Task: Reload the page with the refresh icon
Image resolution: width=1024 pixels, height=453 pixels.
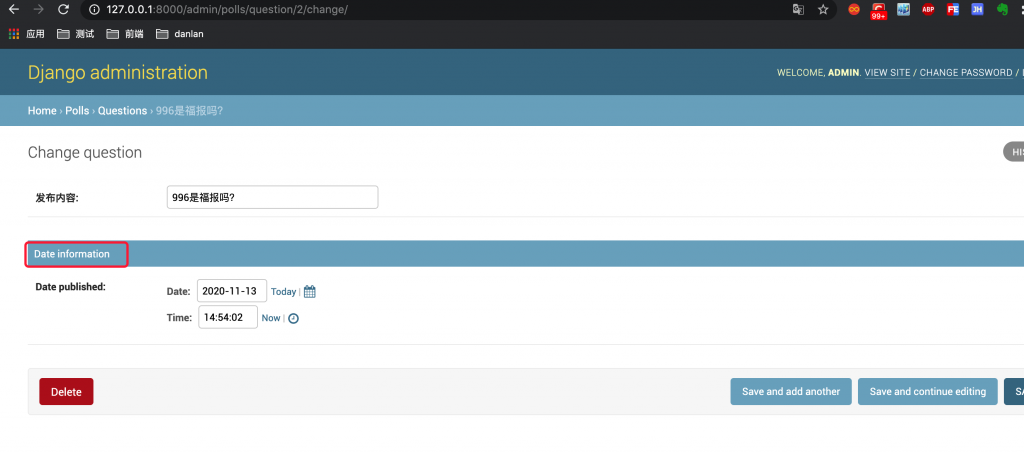Action: point(63,9)
